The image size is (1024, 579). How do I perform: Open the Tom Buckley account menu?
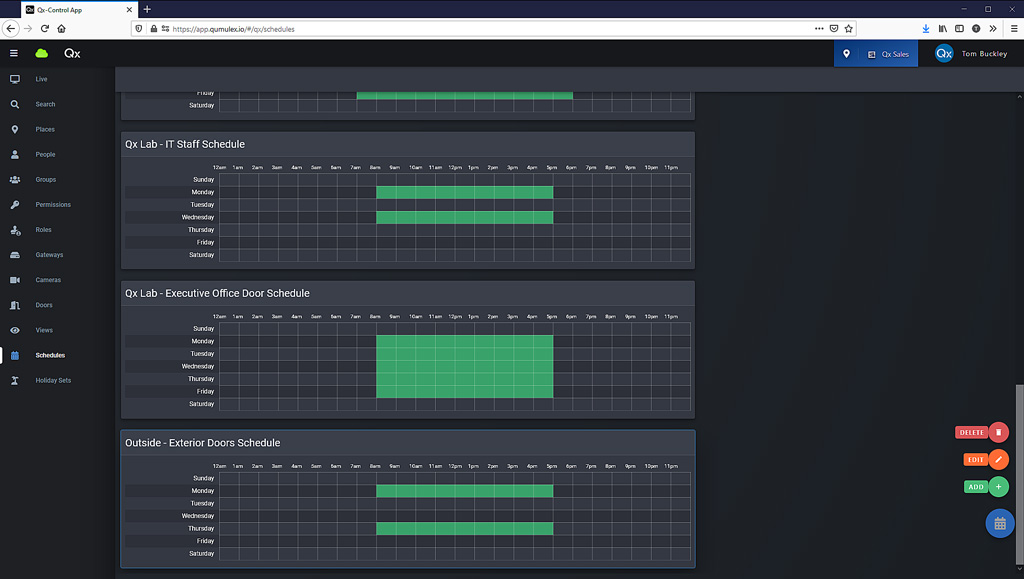point(984,54)
